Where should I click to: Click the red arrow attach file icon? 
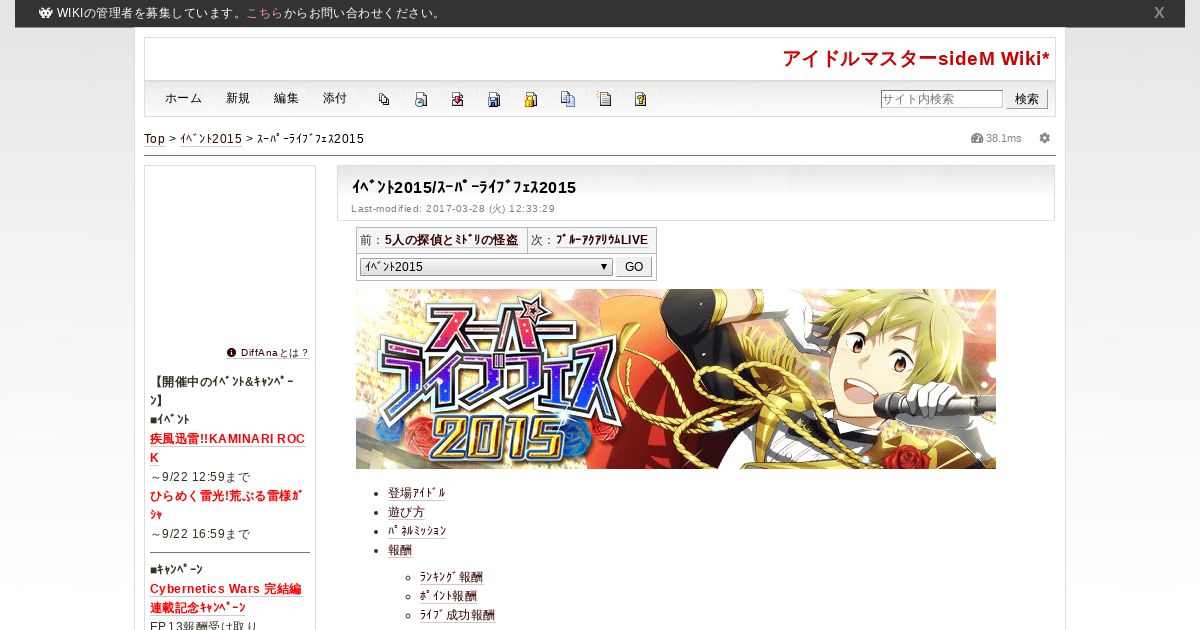(457, 99)
